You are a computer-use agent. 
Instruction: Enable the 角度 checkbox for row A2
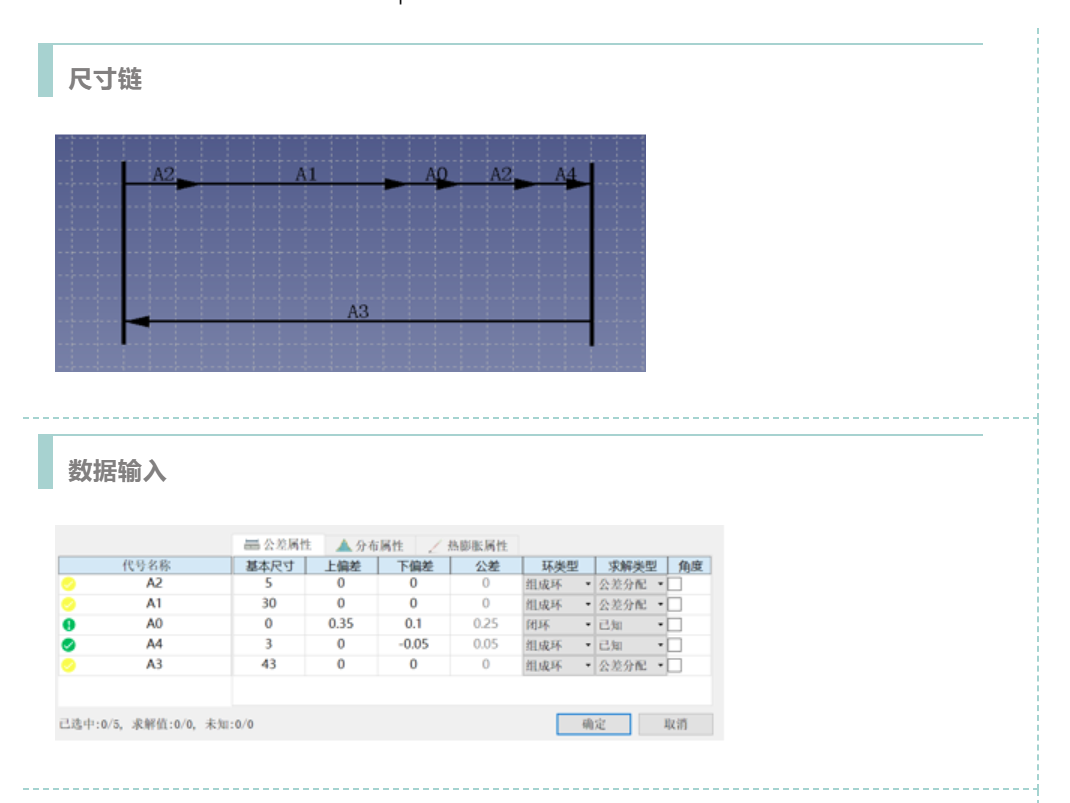(675, 584)
